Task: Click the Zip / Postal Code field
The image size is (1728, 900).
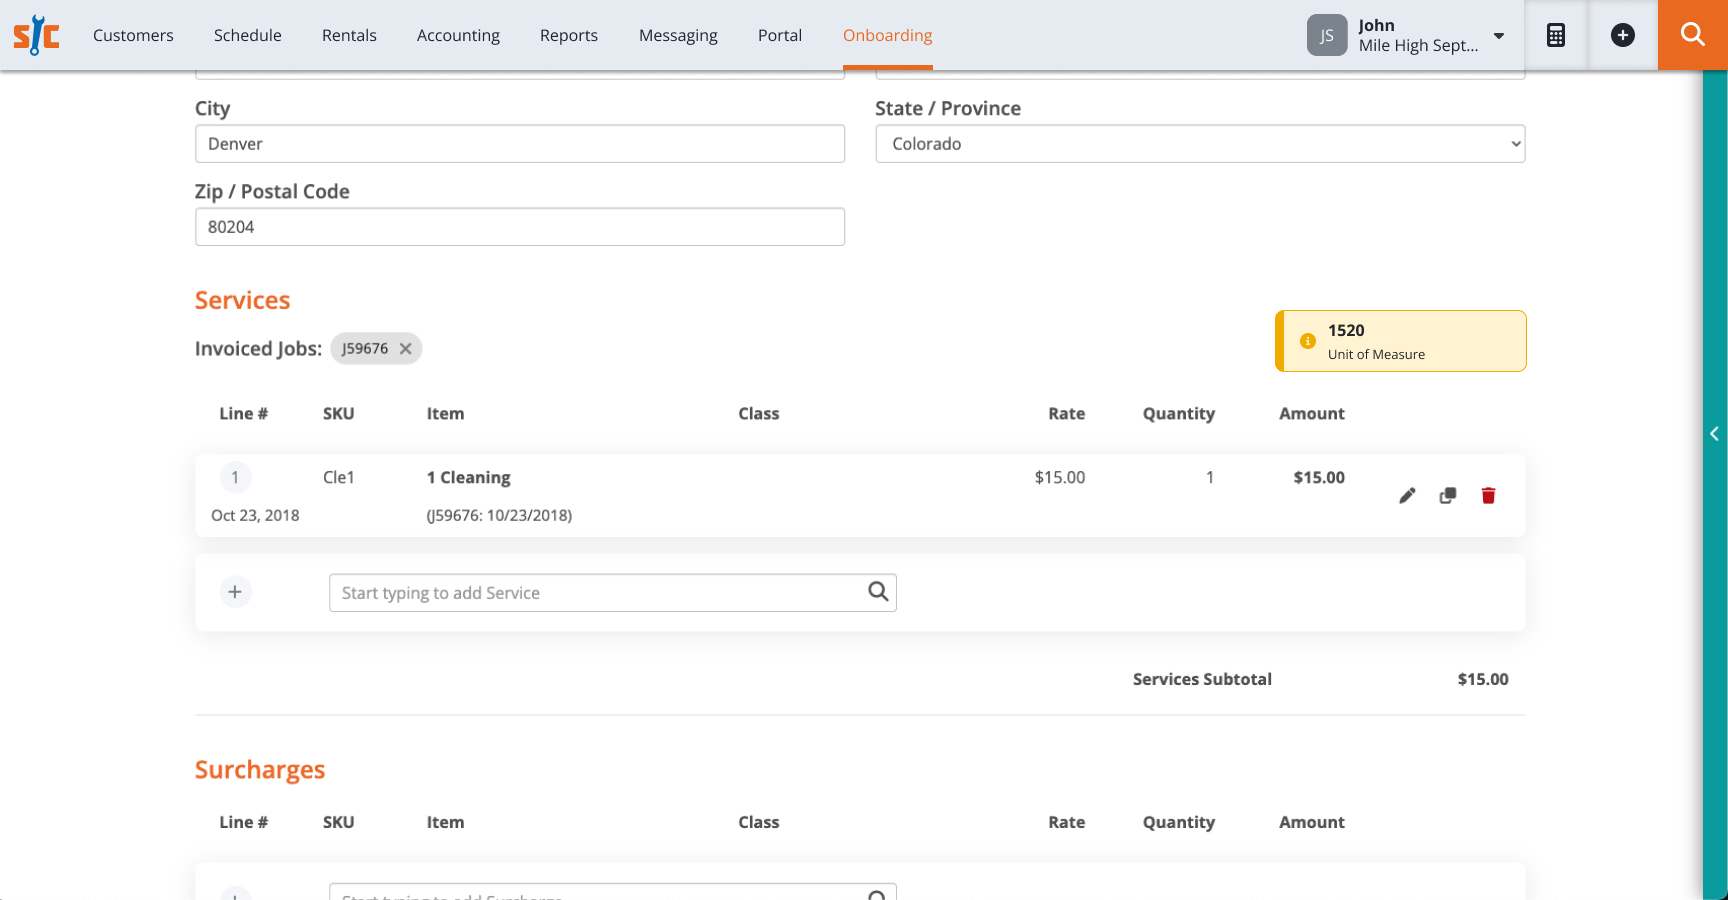Action: coord(520,227)
